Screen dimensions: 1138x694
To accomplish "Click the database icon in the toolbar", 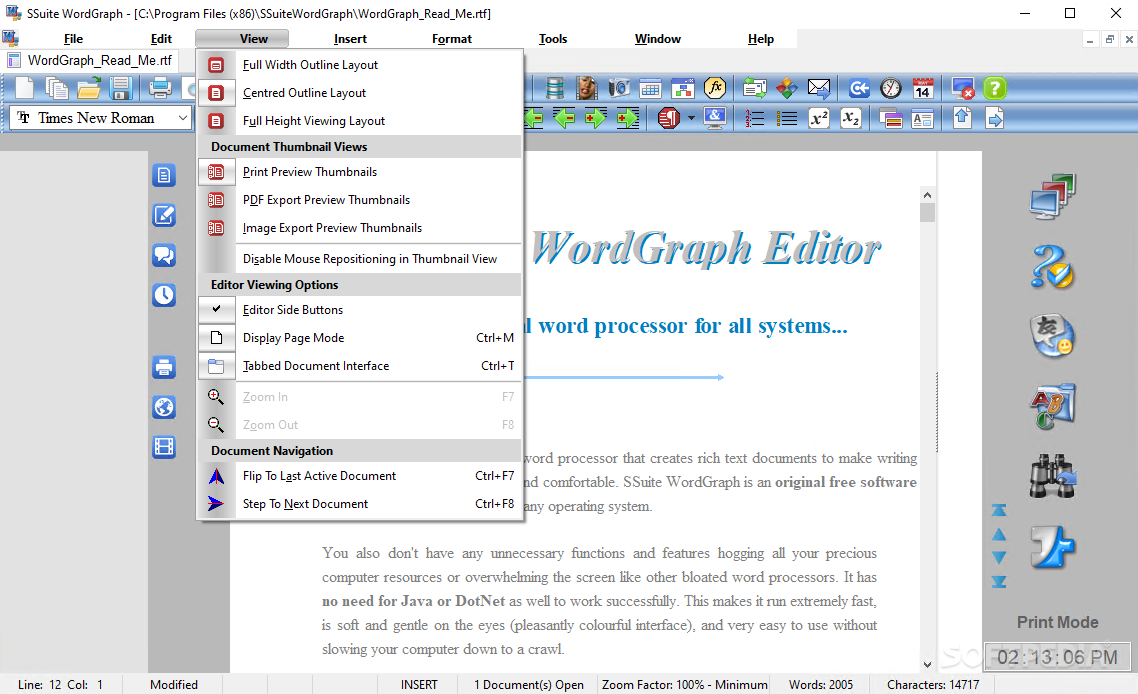I will coord(555,89).
